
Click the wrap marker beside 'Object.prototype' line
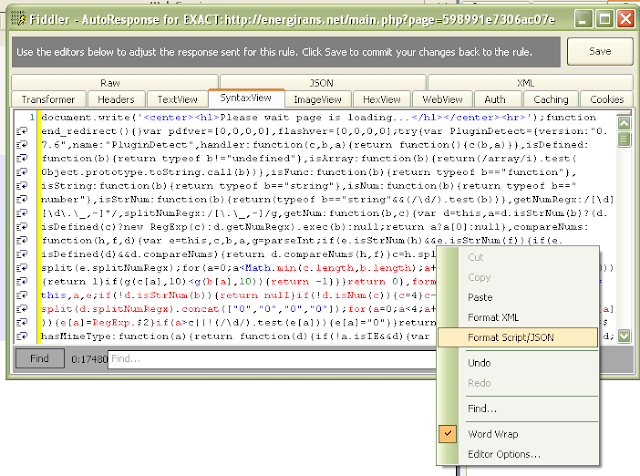pos(22,172)
